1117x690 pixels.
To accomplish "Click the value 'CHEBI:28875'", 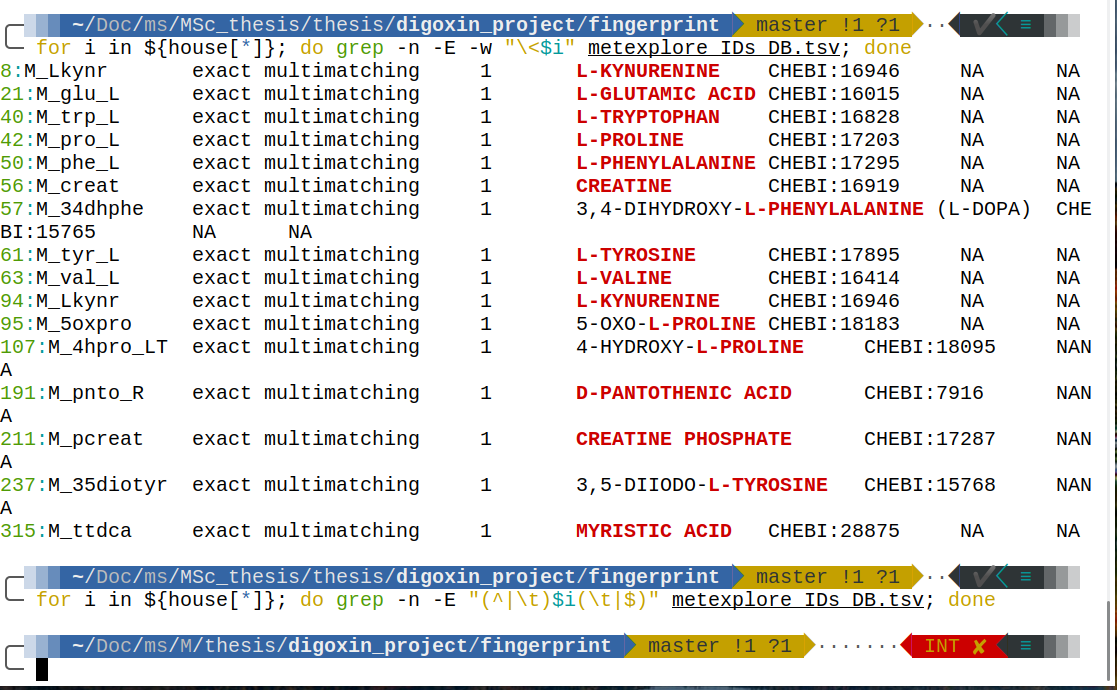I will click(833, 531).
